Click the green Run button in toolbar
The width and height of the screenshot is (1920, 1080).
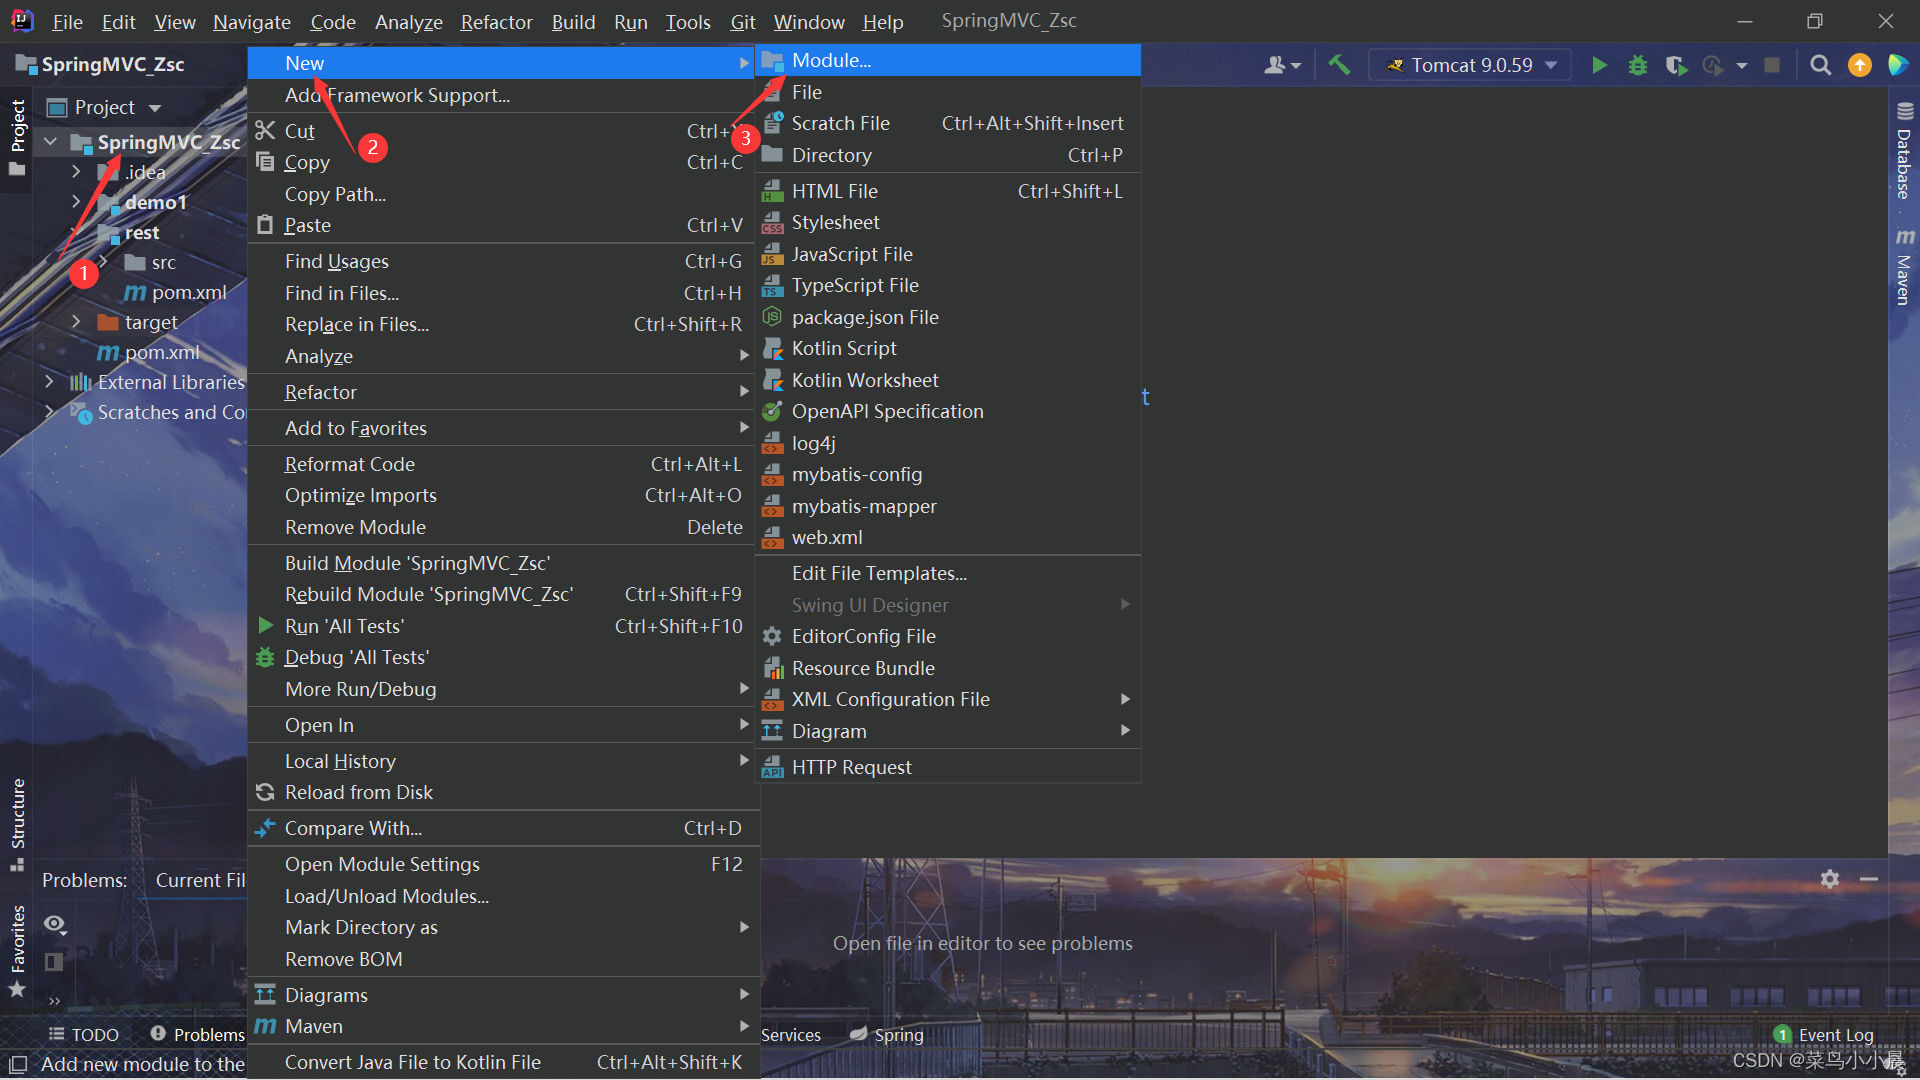pyautogui.click(x=1599, y=65)
